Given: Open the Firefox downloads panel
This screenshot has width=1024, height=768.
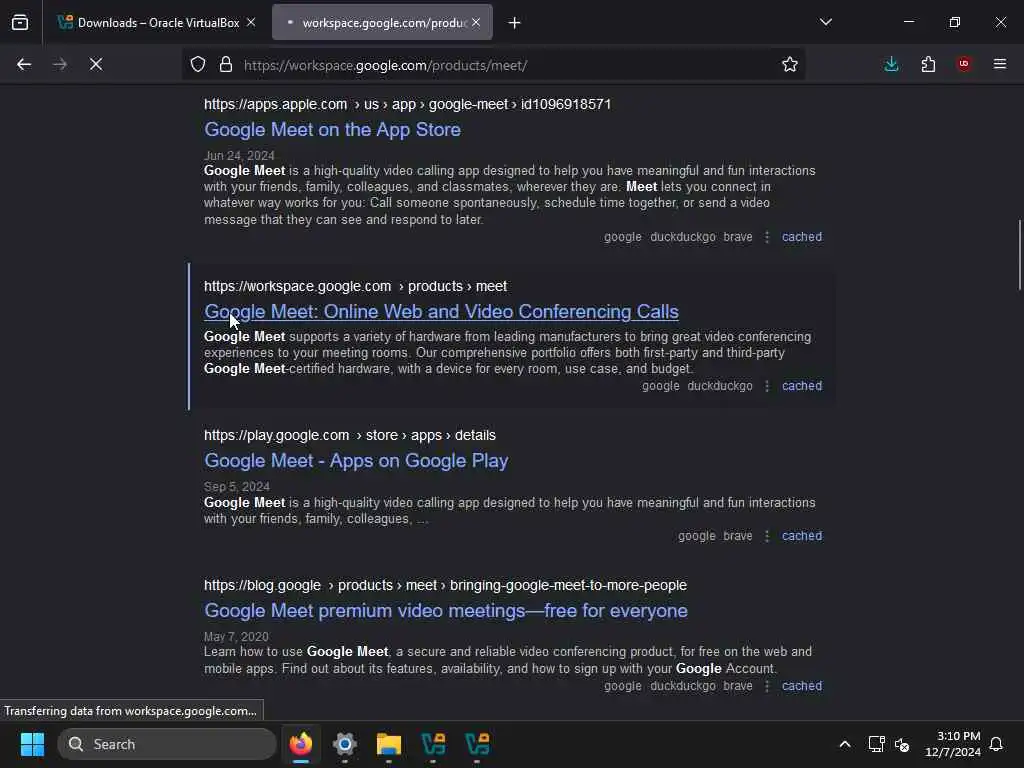Looking at the screenshot, I should pyautogui.click(x=891, y=64).
